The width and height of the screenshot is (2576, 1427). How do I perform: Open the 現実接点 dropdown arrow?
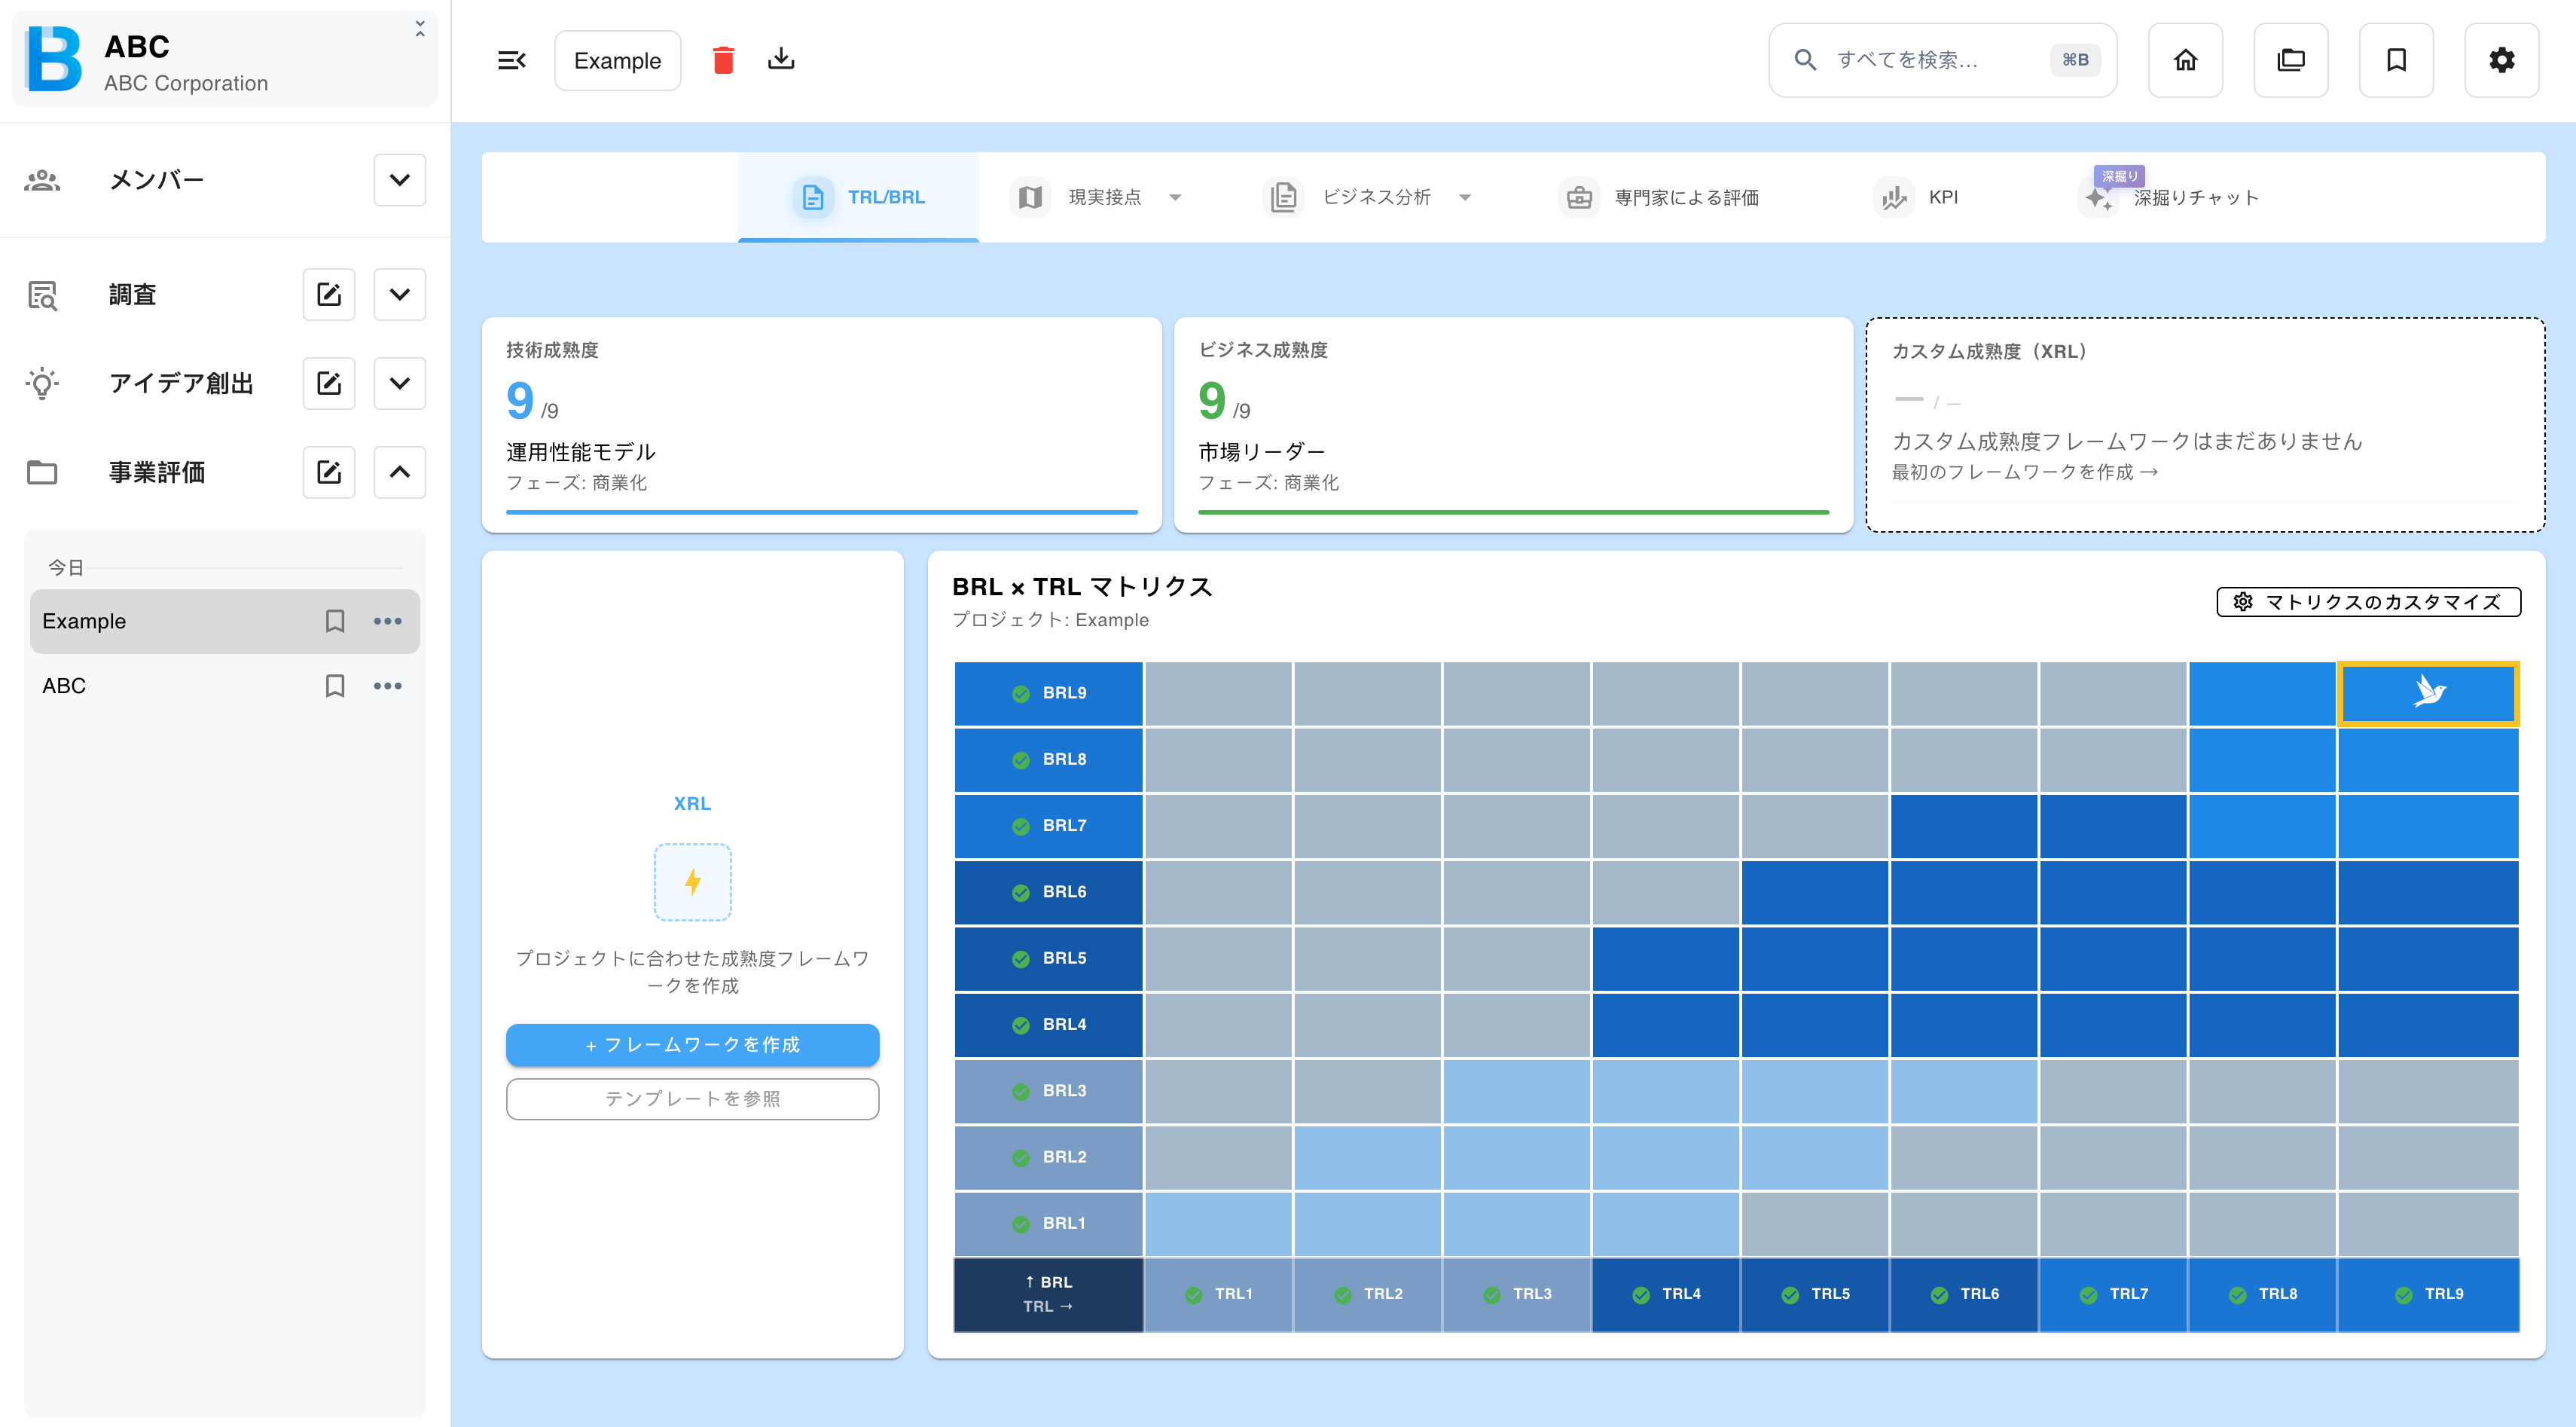[x=1175, y=197]
